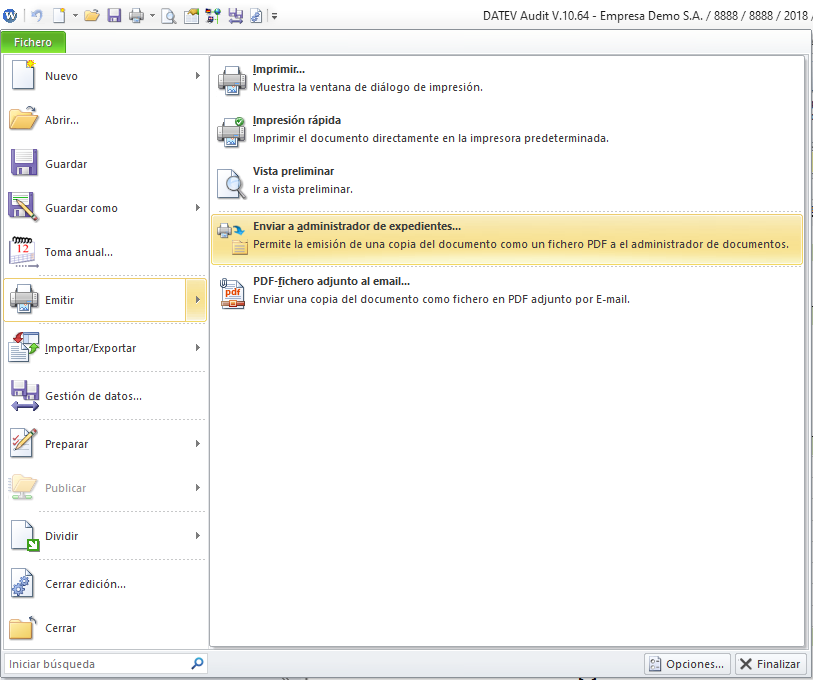The height and width of the screenshot is (680, 813).
Task: Click the printer icon in top toolbar
Action: click(x=136, y=16)
